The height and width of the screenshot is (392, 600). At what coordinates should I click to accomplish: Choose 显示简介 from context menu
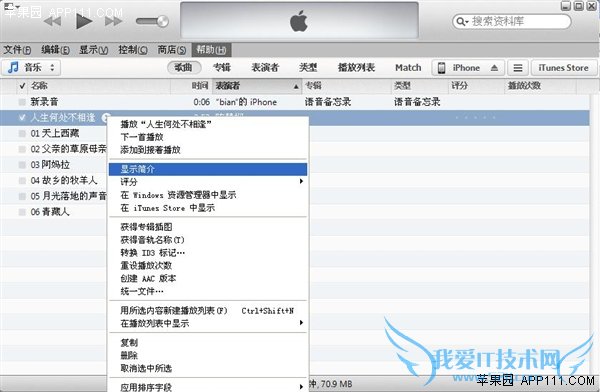[x=209, y=169]
